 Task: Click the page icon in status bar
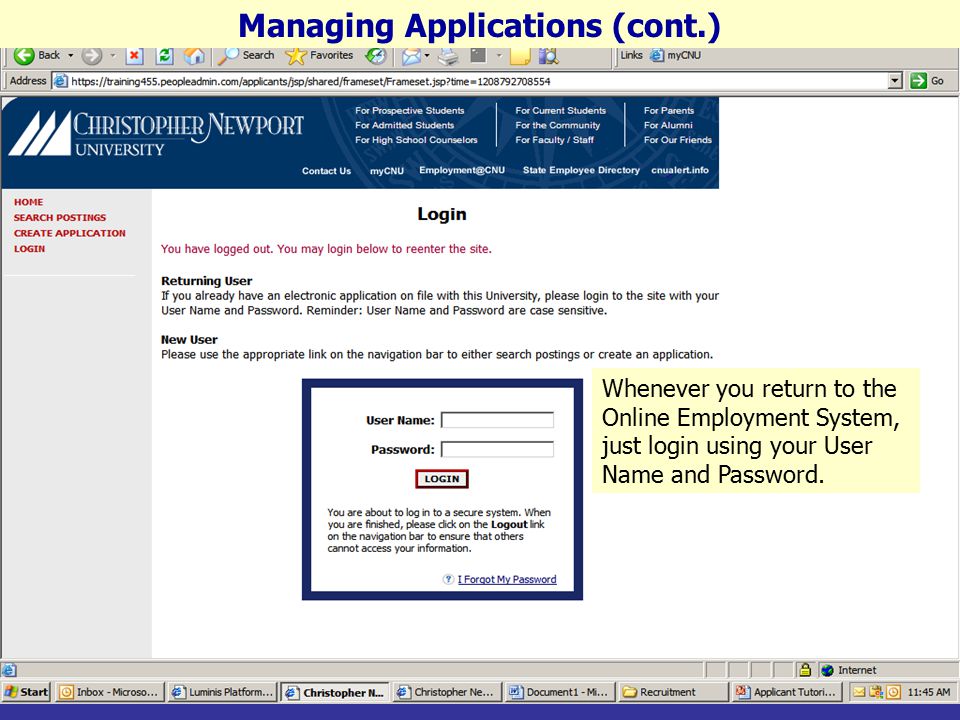tap(9, 670)
